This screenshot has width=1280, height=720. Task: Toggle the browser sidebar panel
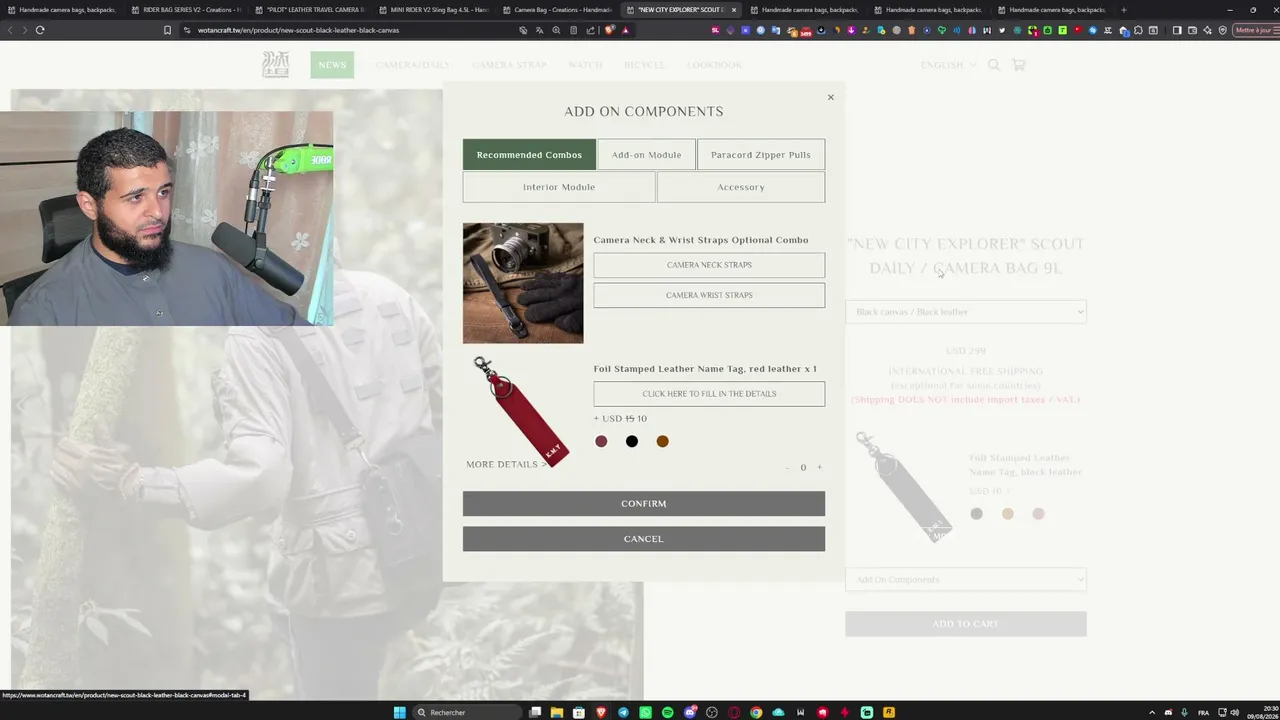tap(1177, 30)
